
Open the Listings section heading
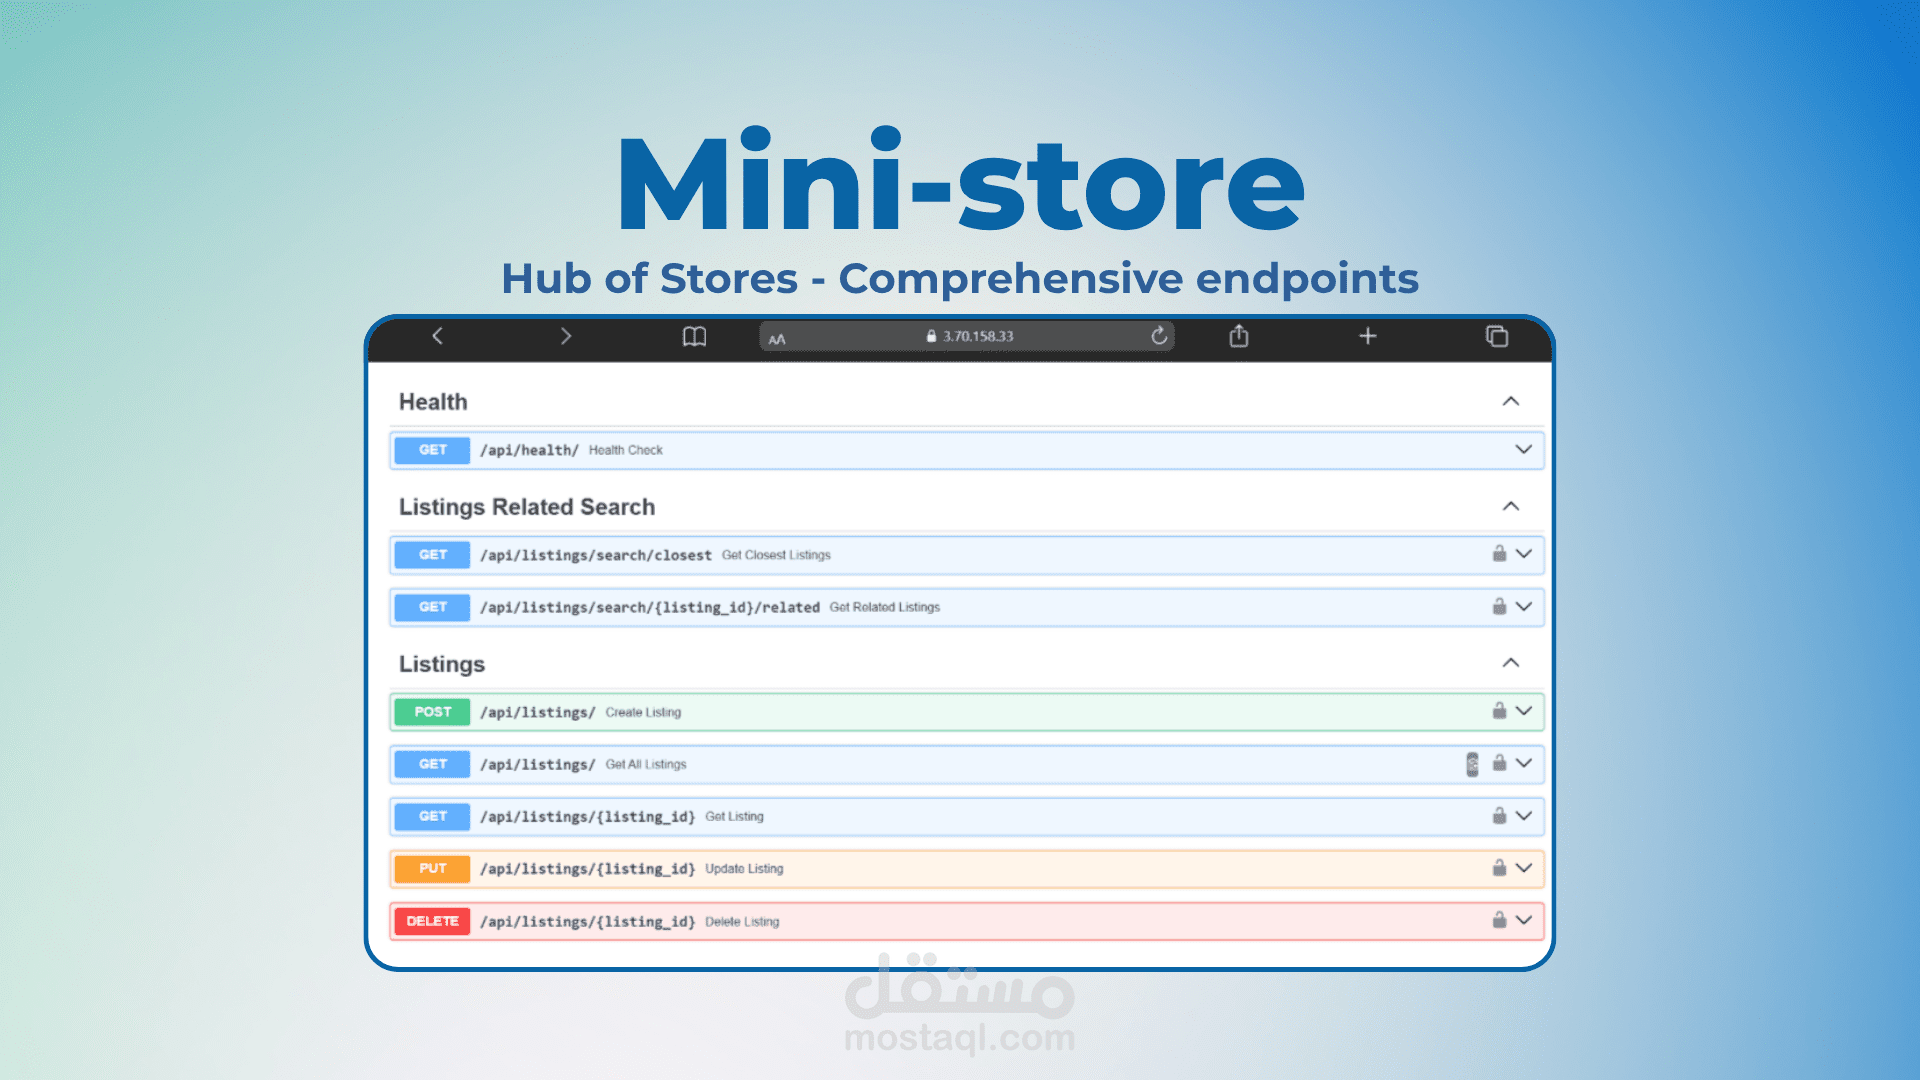tap(442, 664)
